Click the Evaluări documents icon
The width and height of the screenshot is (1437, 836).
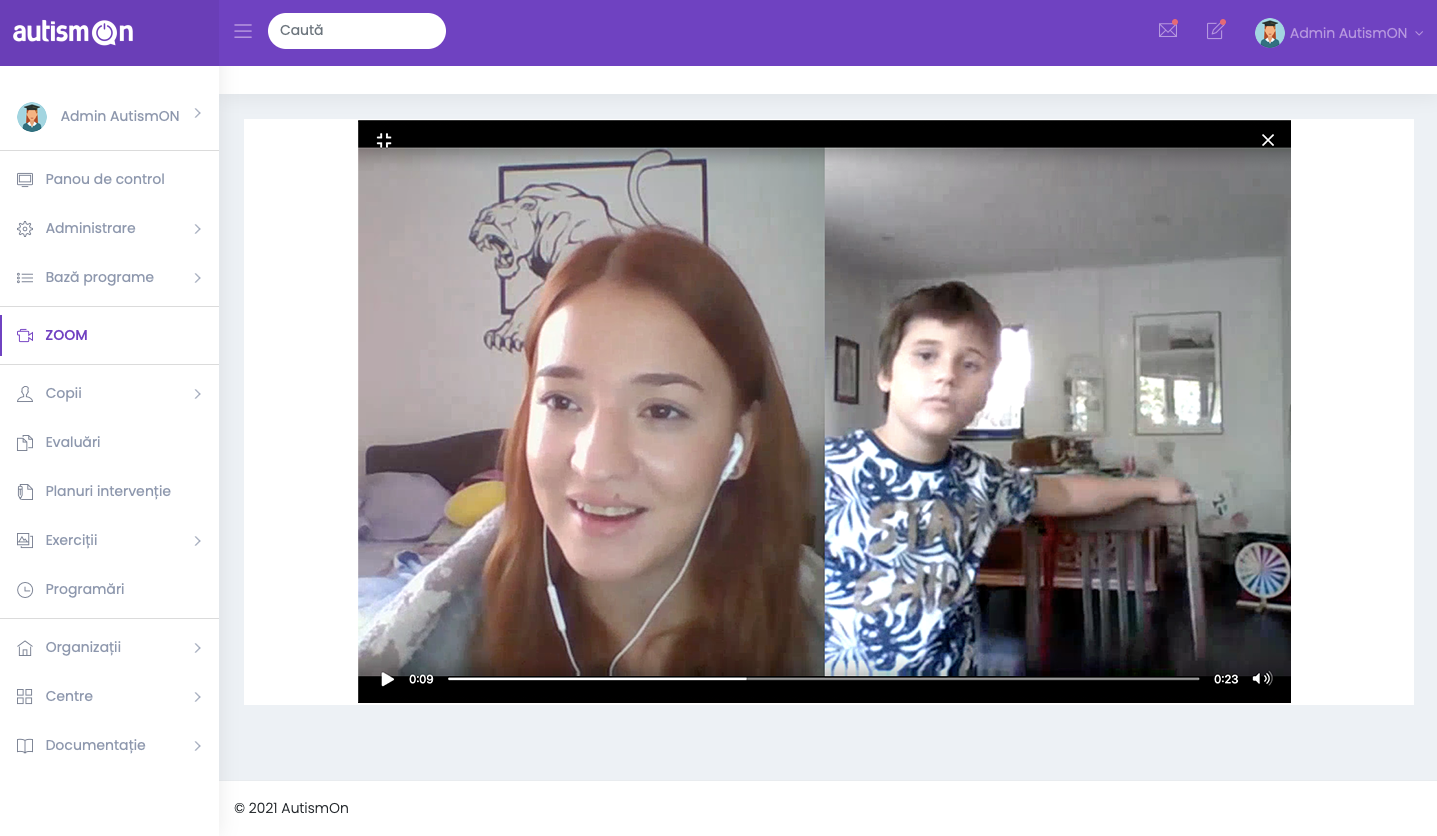tap(25, 443)
